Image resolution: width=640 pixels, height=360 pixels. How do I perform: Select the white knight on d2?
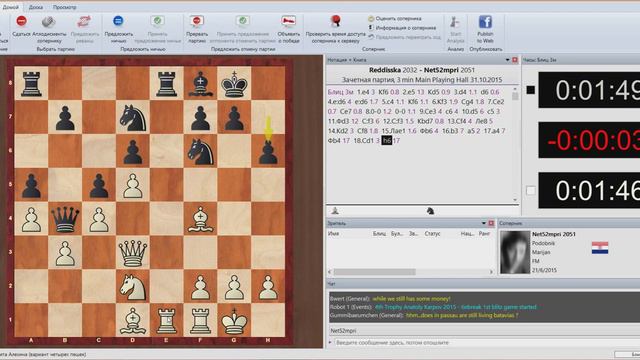(x=133, y=287)
